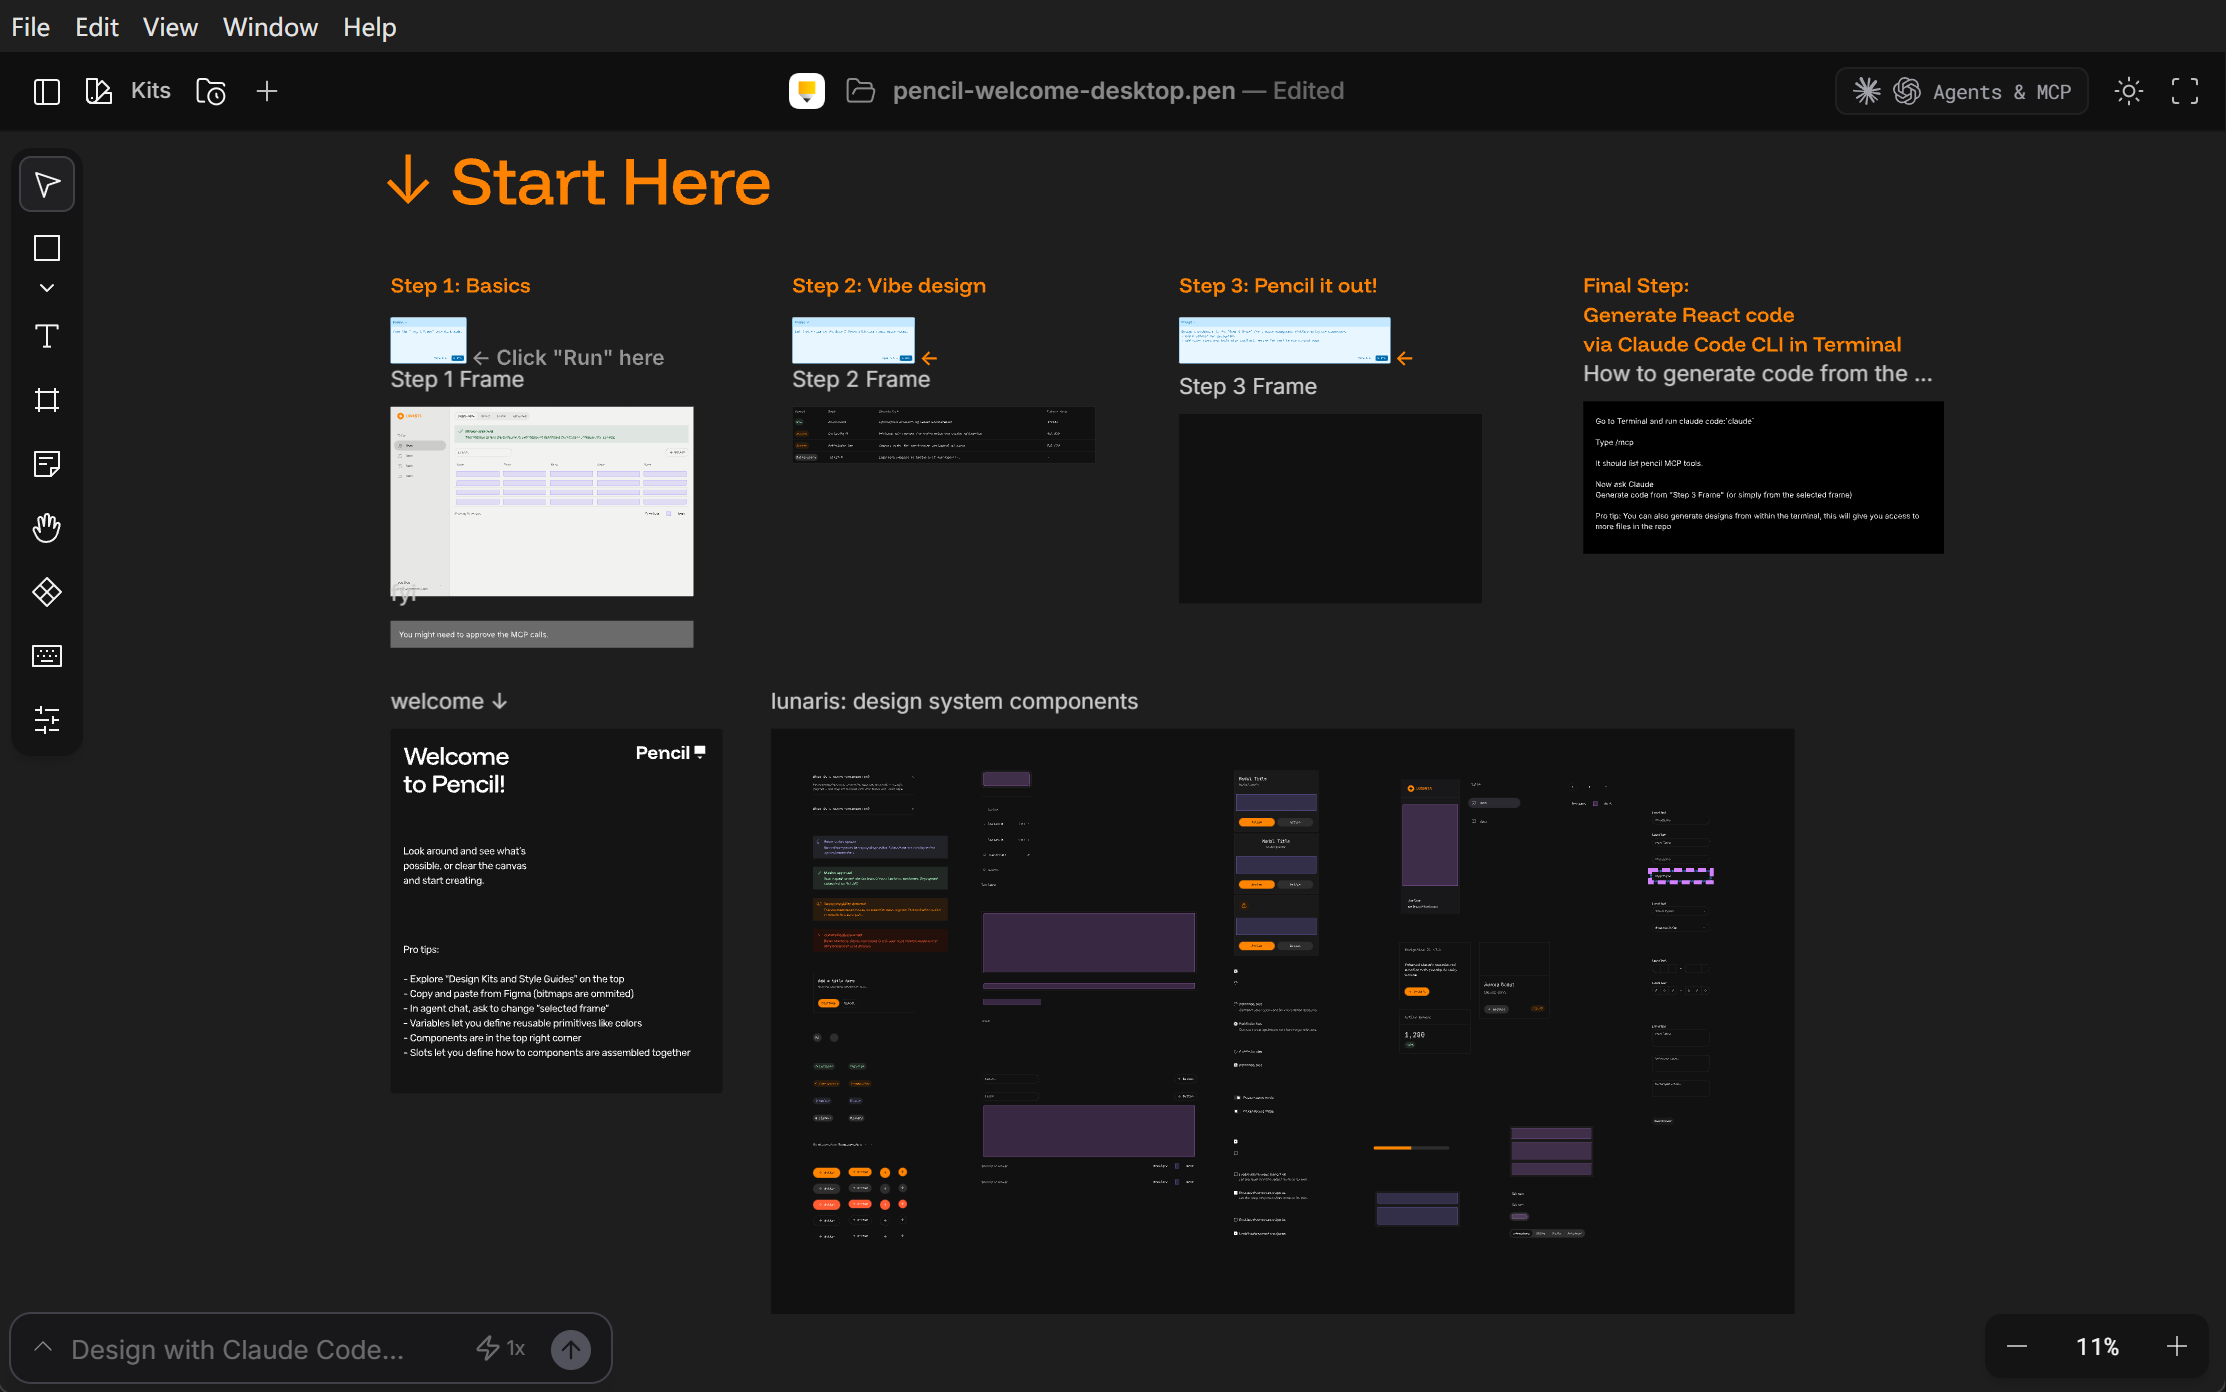2226x1392 pixels.
Task: Select the Rectangle shape tool
Action: [x=47, y=248]
